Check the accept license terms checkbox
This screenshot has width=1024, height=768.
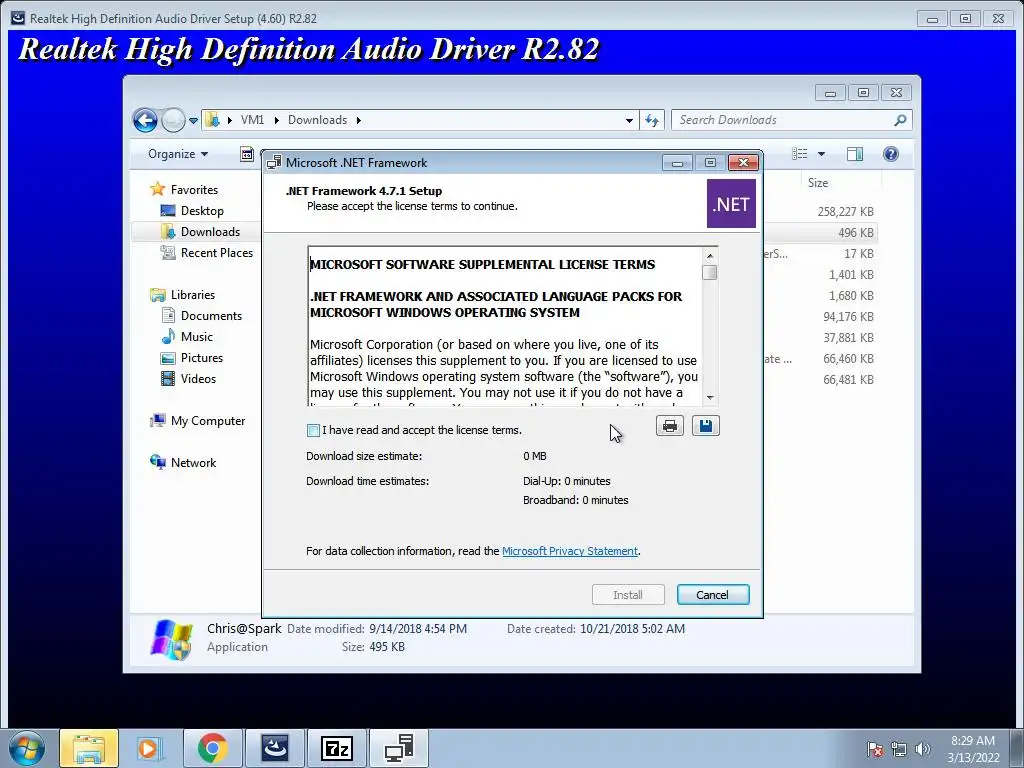(313, 430)
